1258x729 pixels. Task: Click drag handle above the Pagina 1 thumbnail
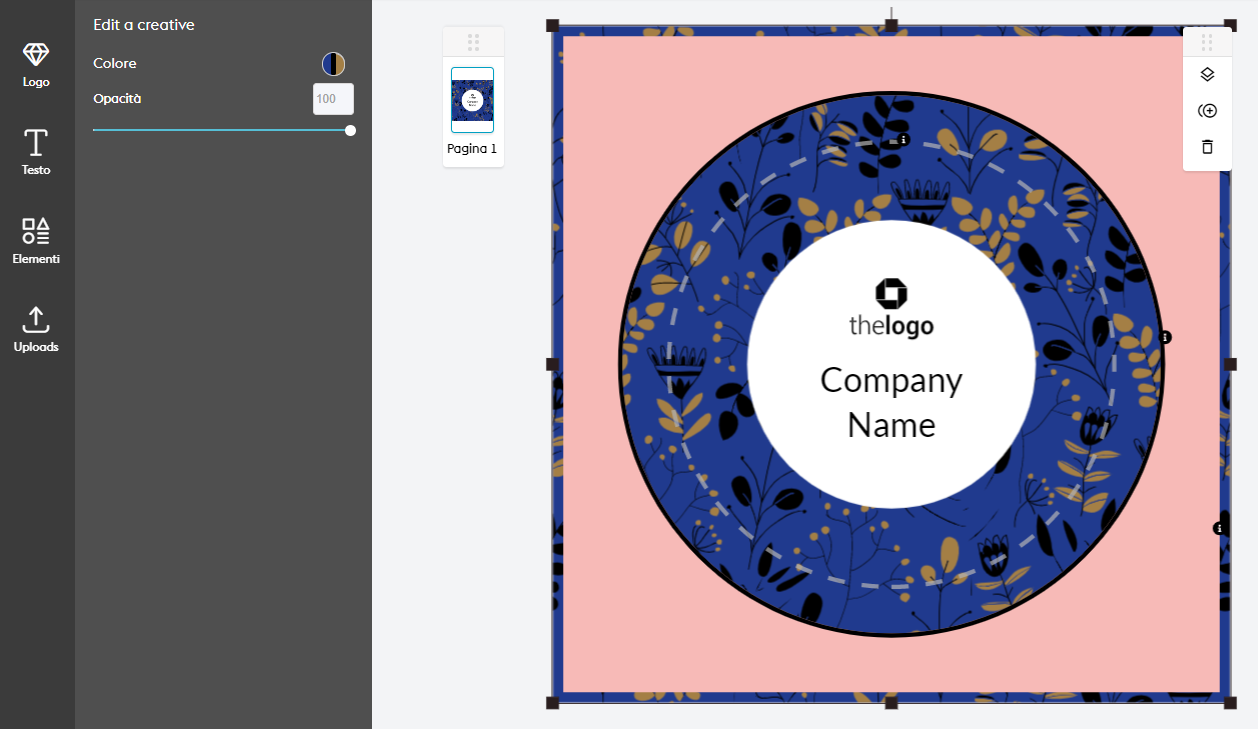(473, 42)
